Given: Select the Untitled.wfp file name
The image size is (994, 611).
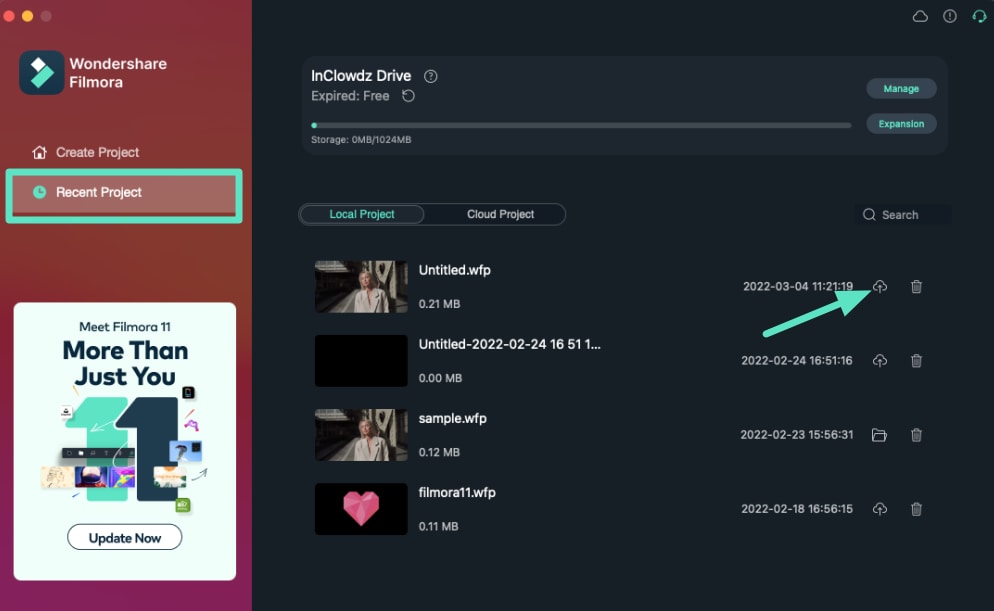Looking at the screenshot, I should coord(455,270).
